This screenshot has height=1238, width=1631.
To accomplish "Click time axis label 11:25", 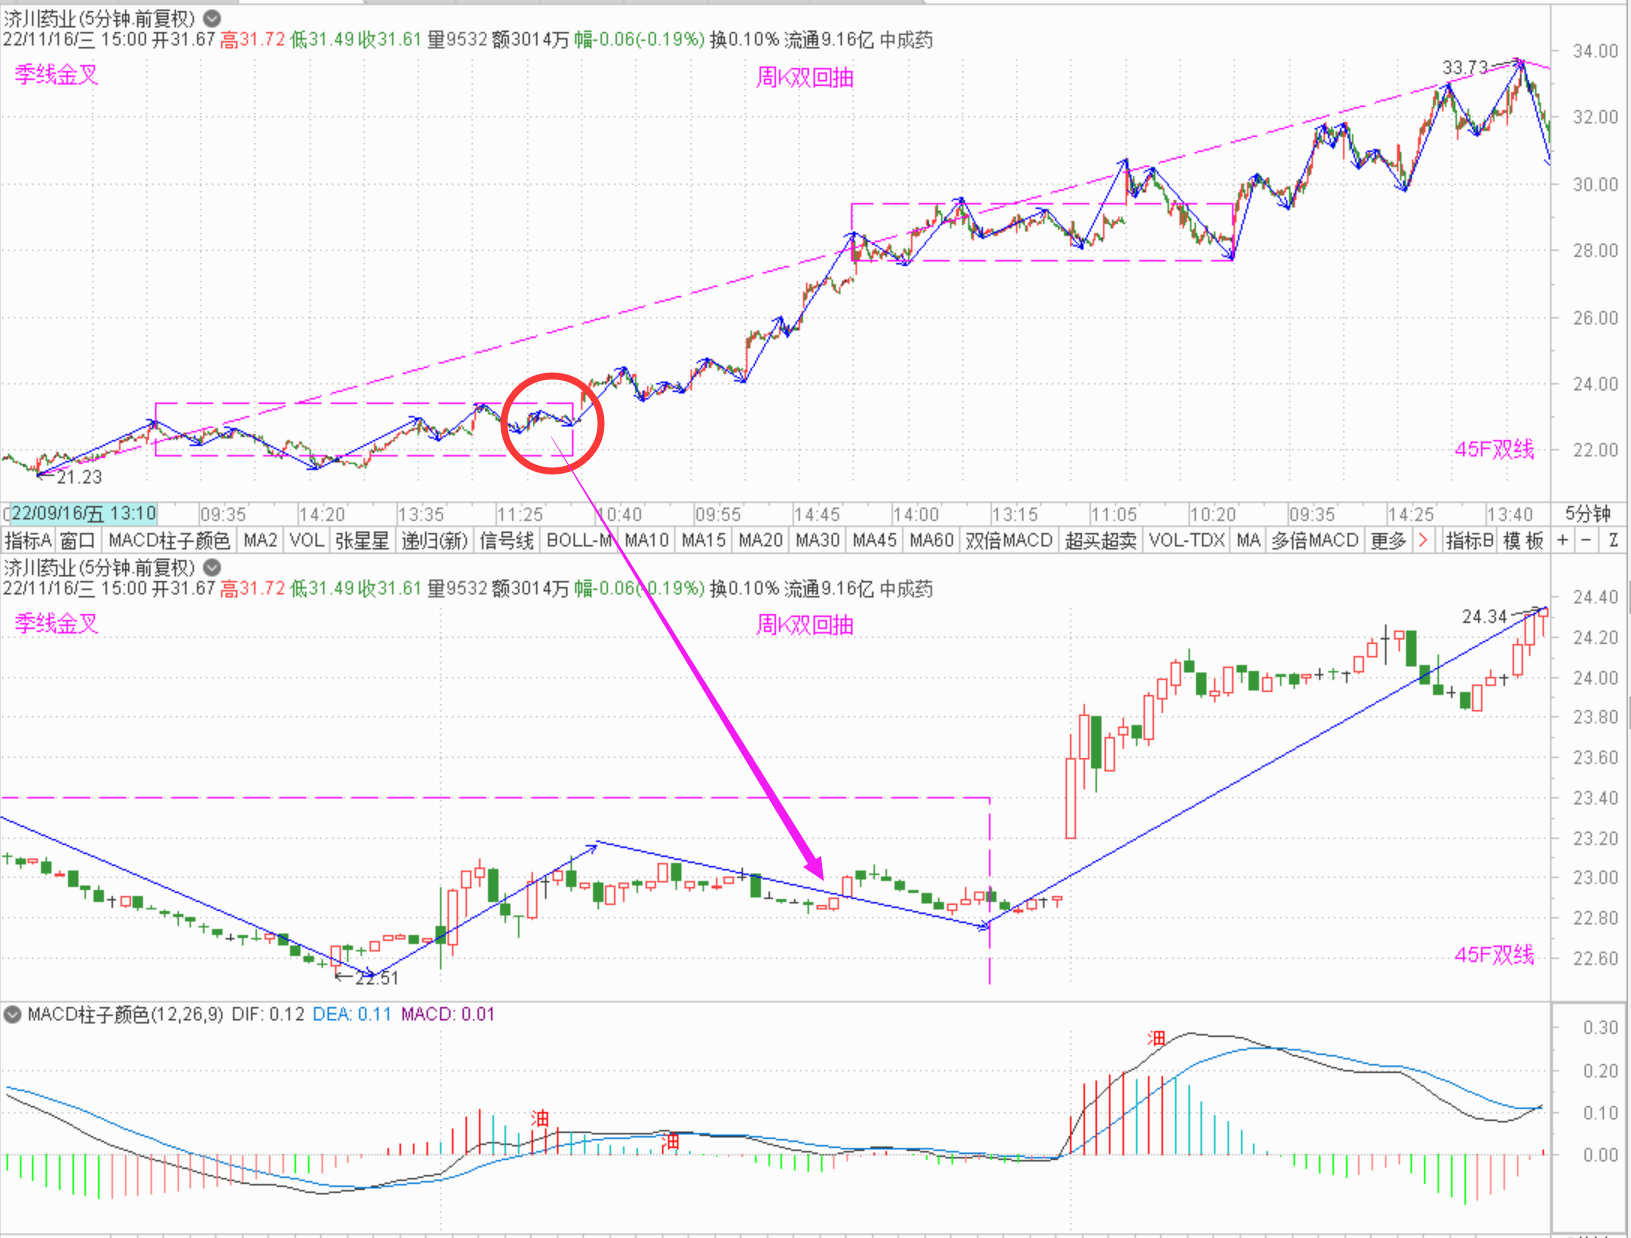I will click(519, 514).
